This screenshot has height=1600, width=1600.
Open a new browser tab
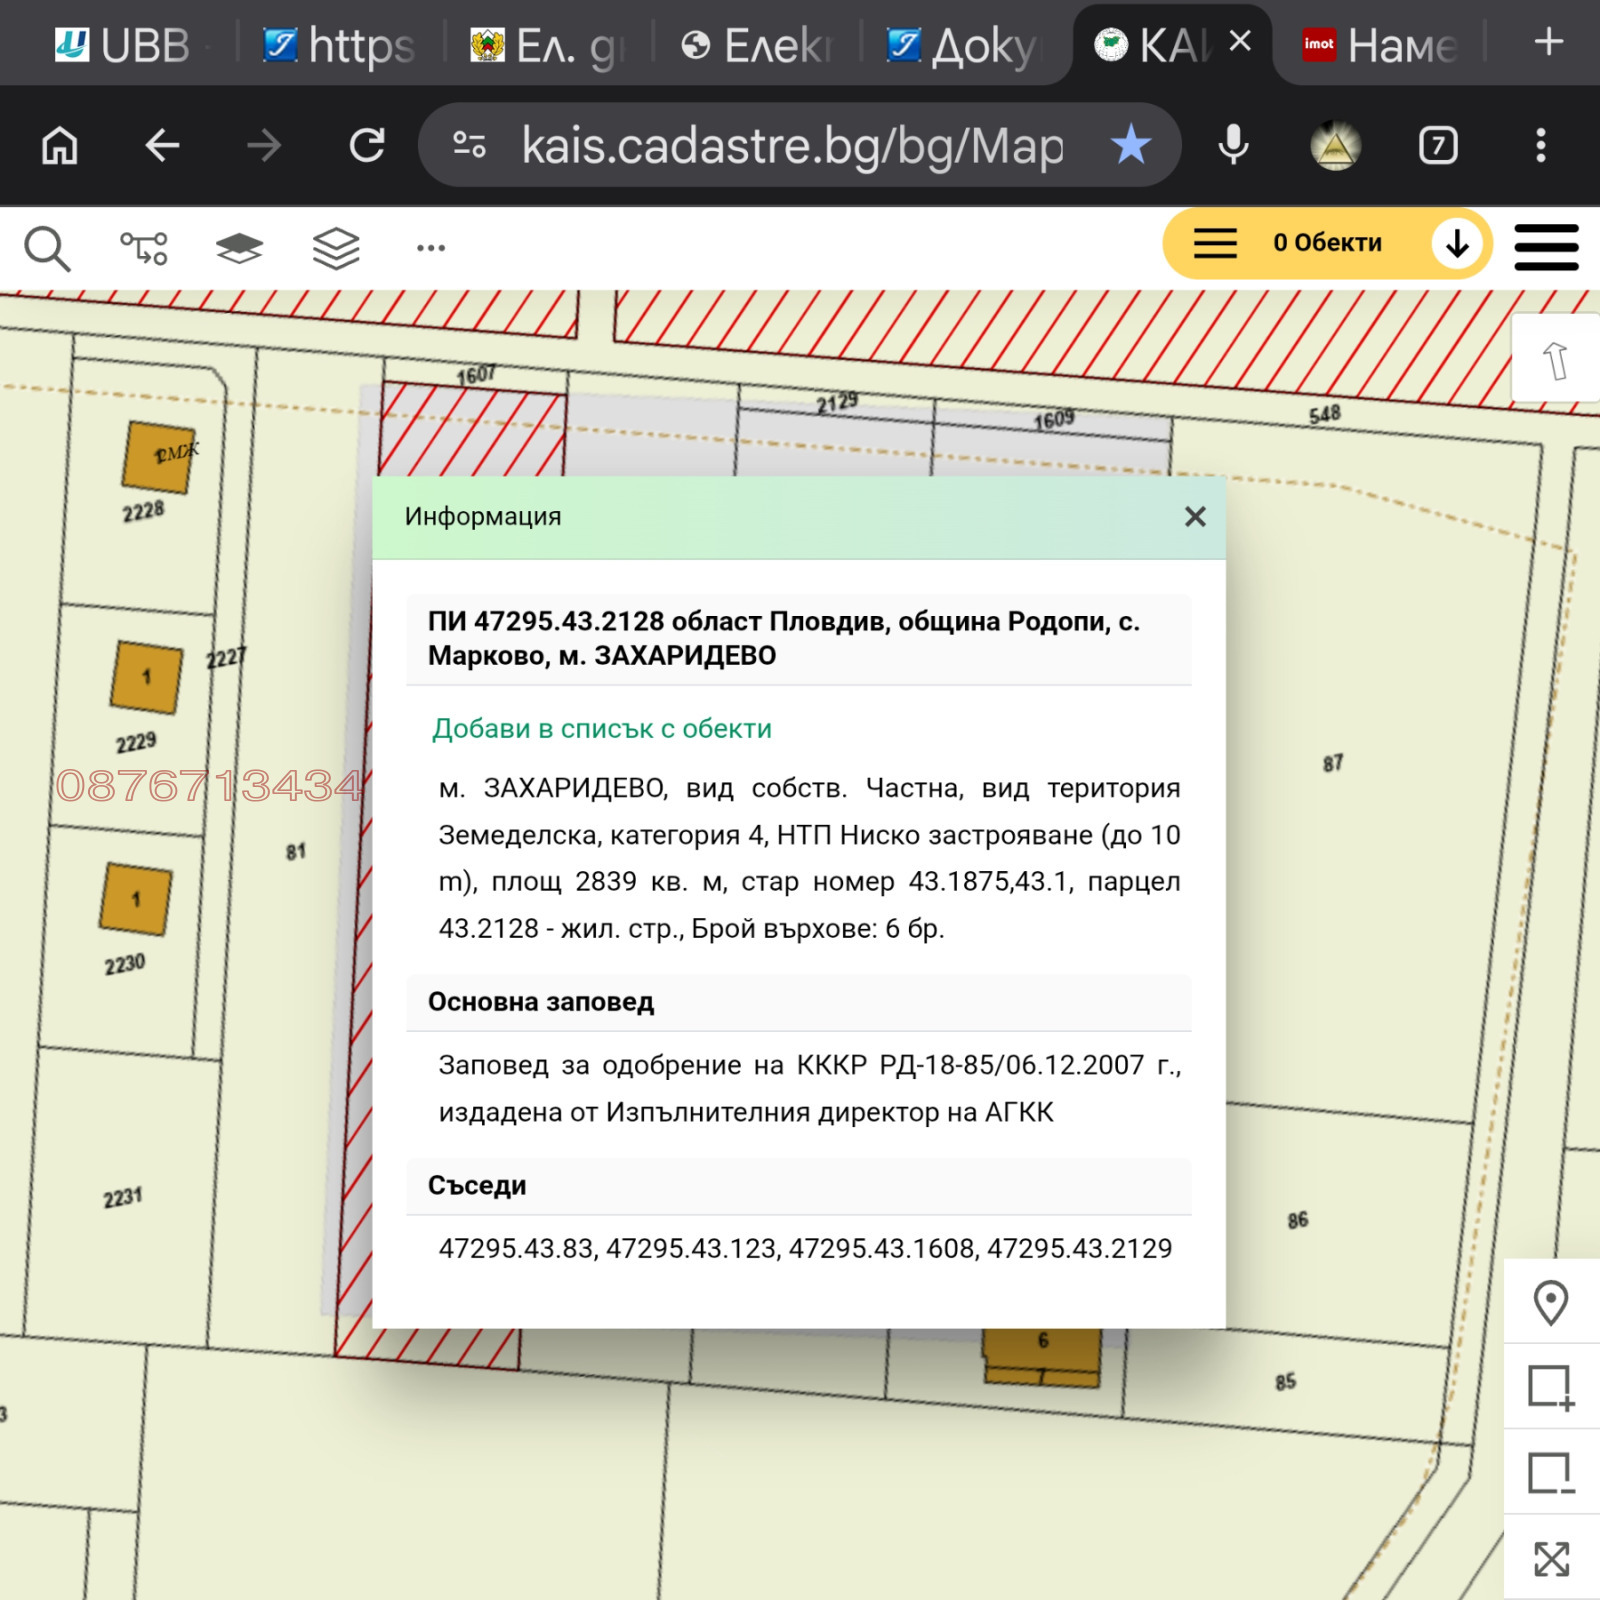pos(1549,42)
